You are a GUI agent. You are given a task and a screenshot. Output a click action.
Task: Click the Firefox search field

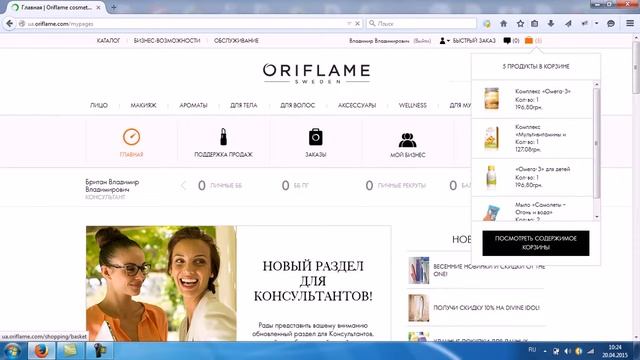421,24
